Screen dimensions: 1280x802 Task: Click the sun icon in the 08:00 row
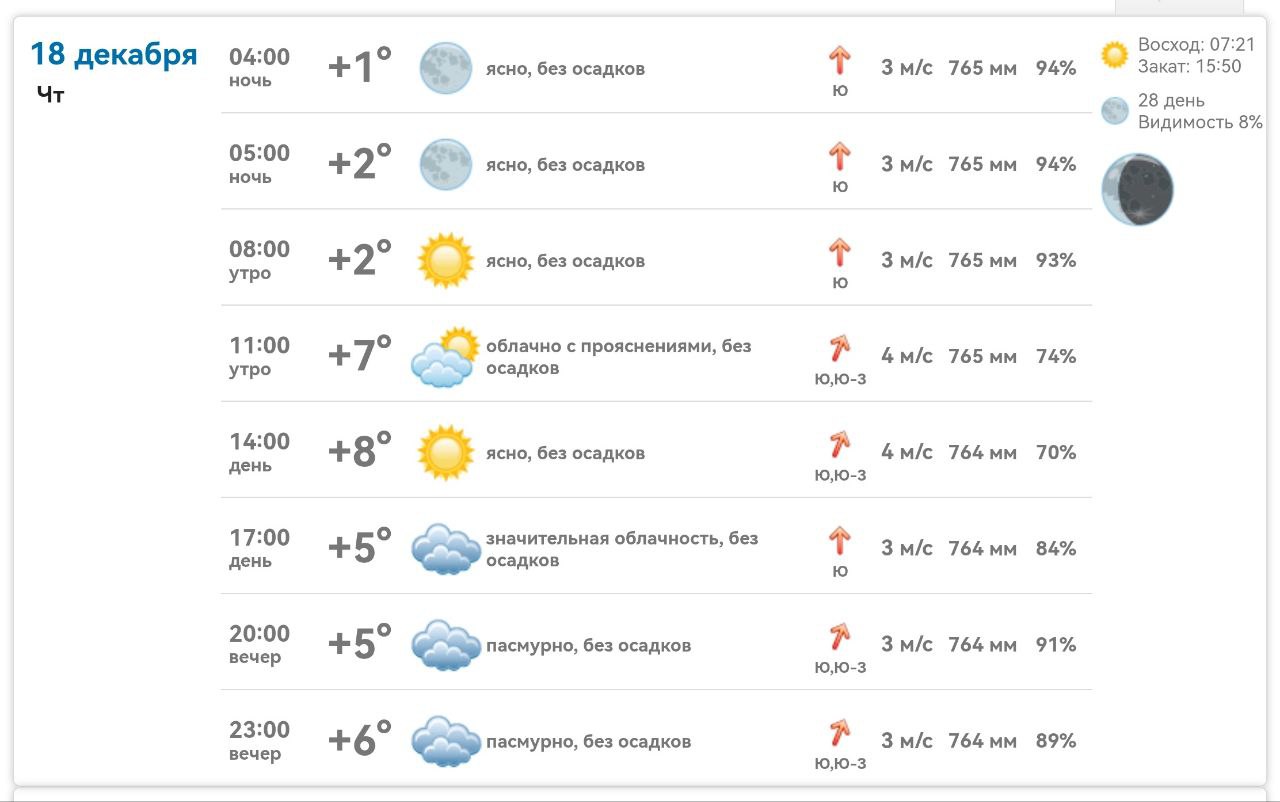click(x=445, y=260)
